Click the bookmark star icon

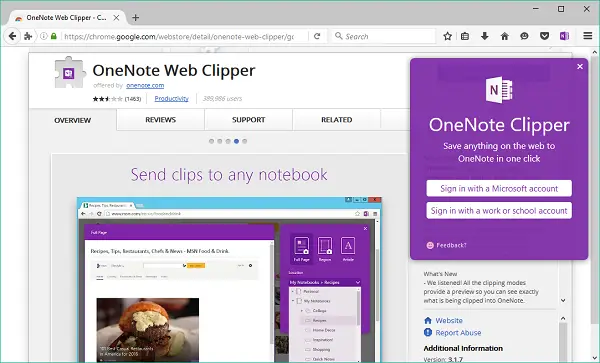pyautogui.click(x=447, y=36)
